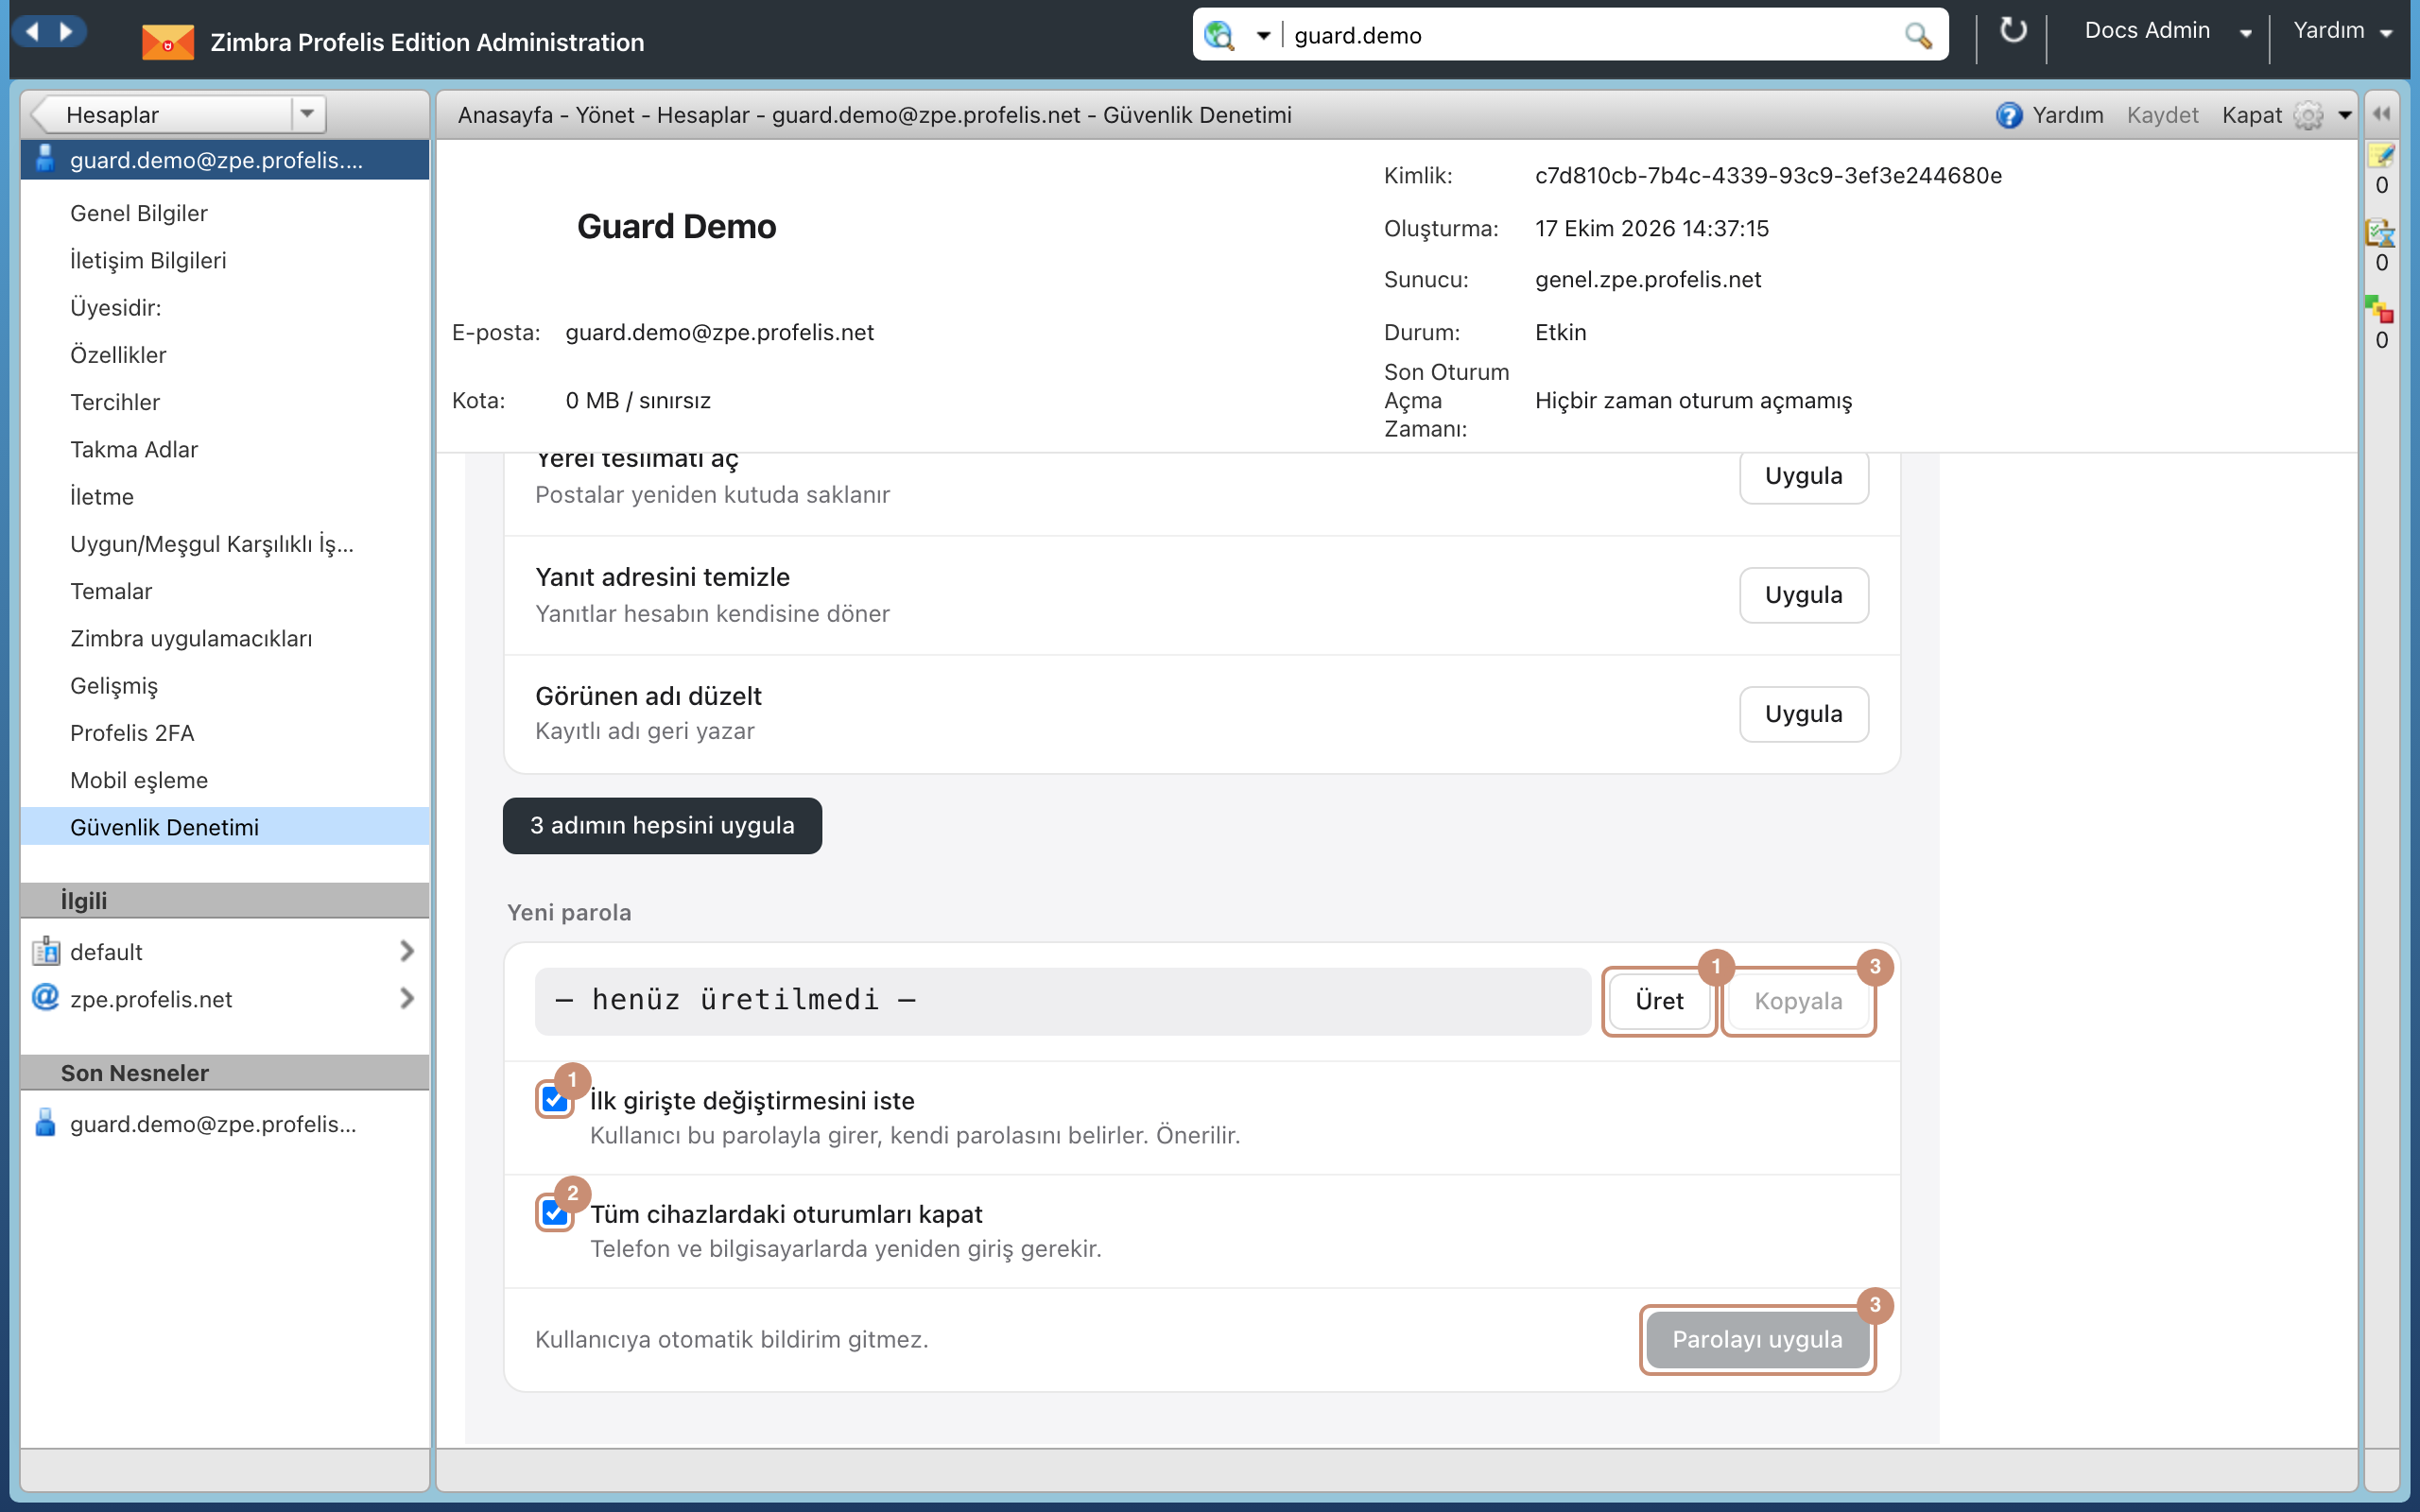This screenshot has width=2420, height=1512.
Task: Expand the default related item chevron
Action: point(406,950)
